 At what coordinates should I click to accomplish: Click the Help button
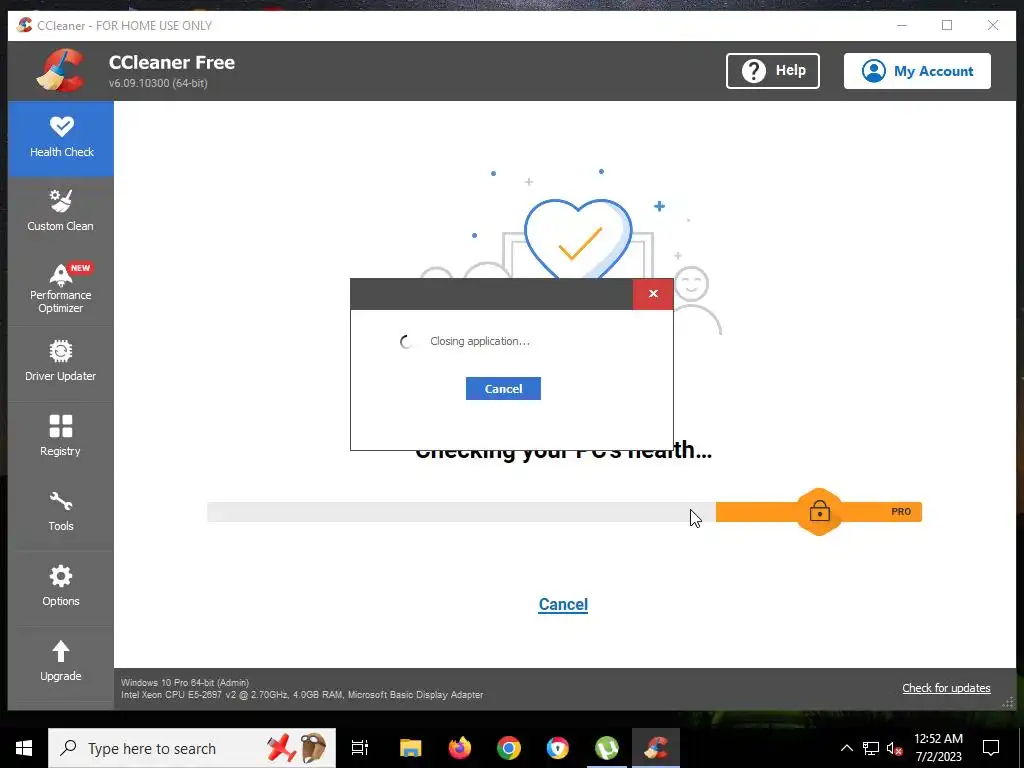[x=773, y=71]
